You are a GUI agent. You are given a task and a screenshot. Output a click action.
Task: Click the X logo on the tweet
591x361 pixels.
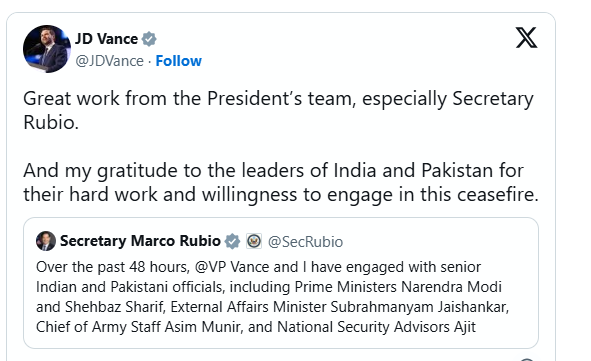coord(526,38)
